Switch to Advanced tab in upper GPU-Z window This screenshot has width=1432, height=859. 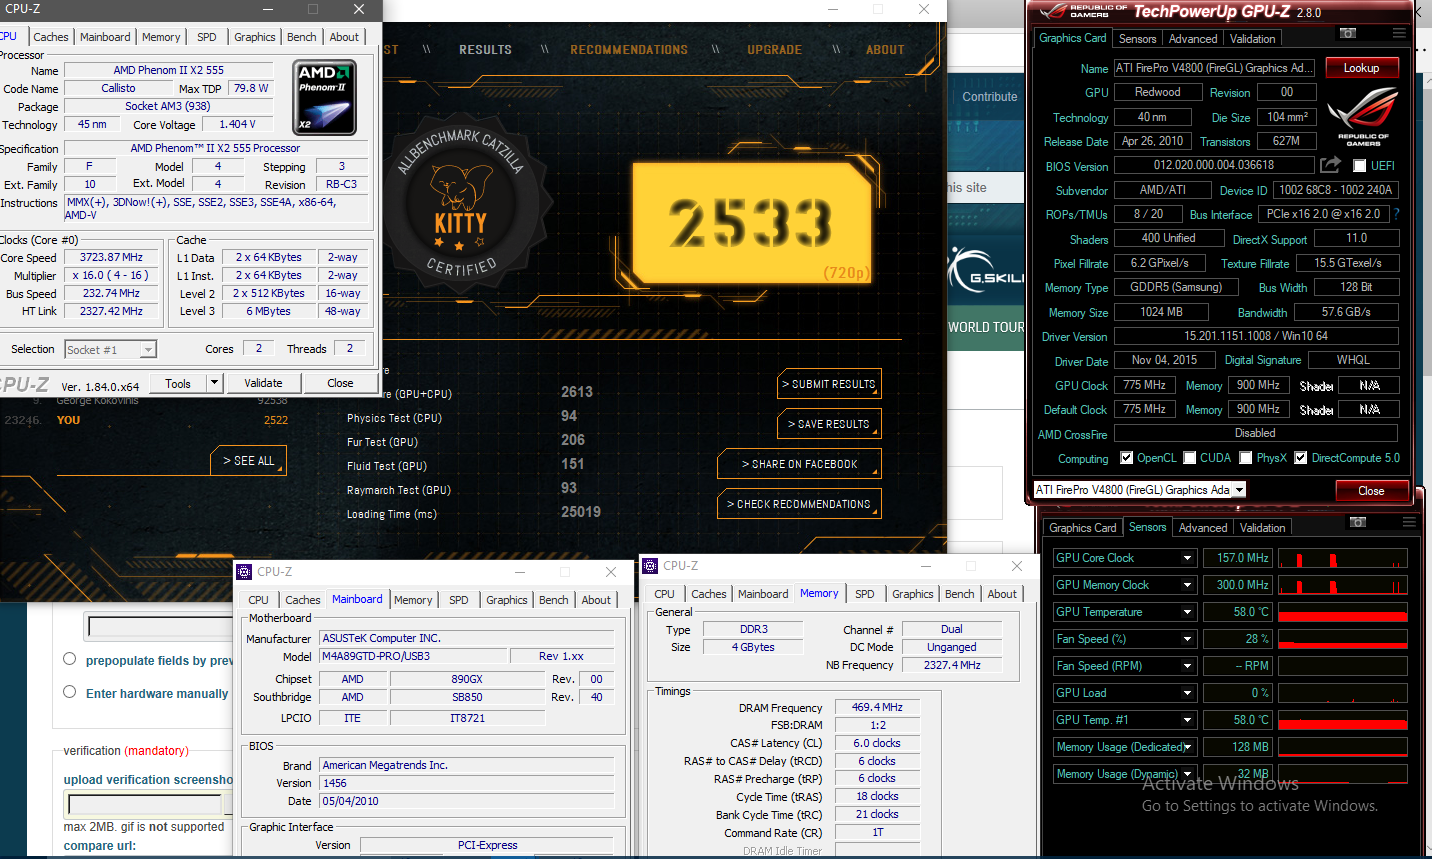1193,39
